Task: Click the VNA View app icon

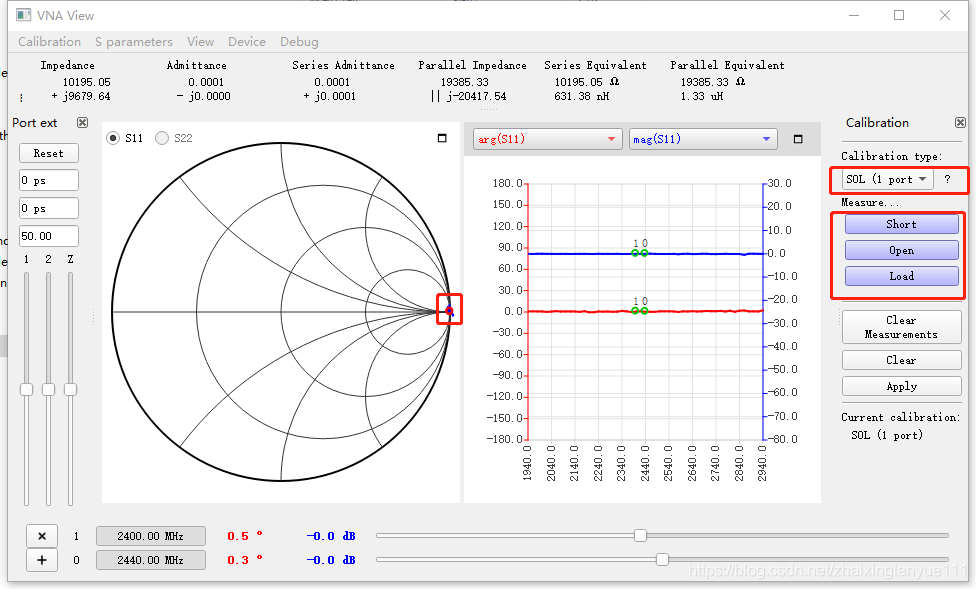Action: pos(24,15)
